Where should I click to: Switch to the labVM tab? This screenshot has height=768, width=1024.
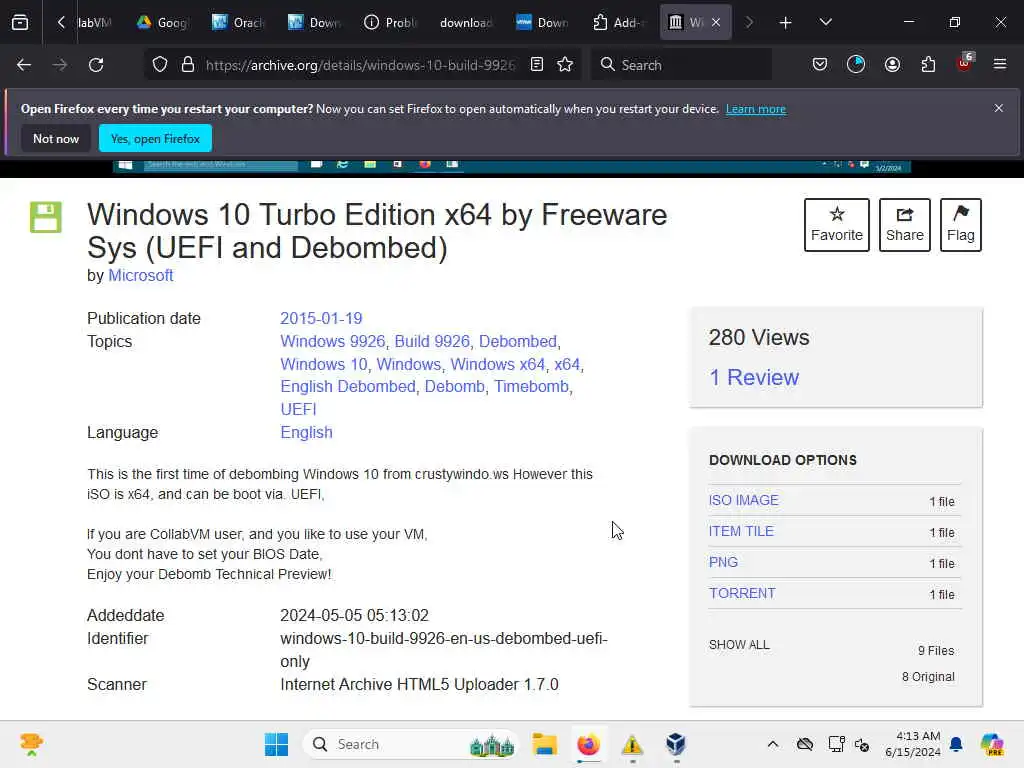point(95,23)
